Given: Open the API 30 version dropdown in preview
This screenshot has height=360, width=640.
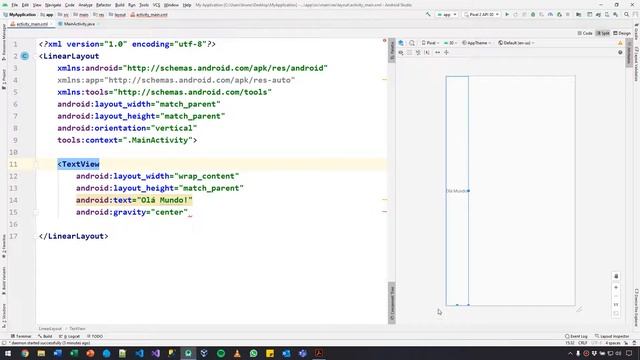Looking at the screenshot, I should 450,43.
